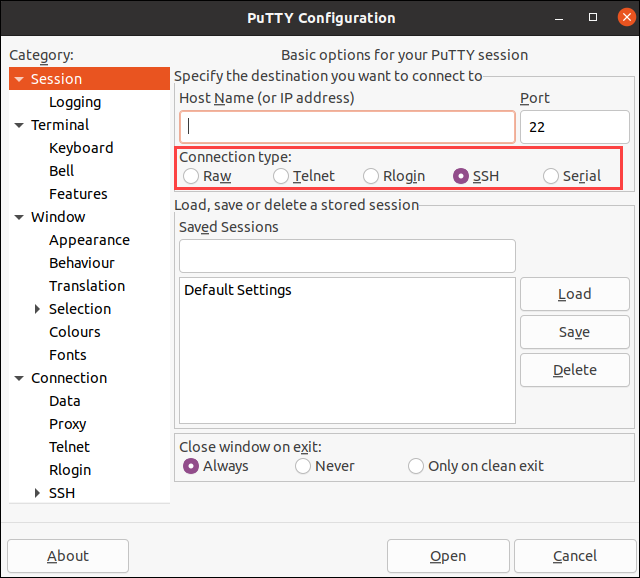Open Rlogin settings in category tree
The image size is (640, 578).
70,470
